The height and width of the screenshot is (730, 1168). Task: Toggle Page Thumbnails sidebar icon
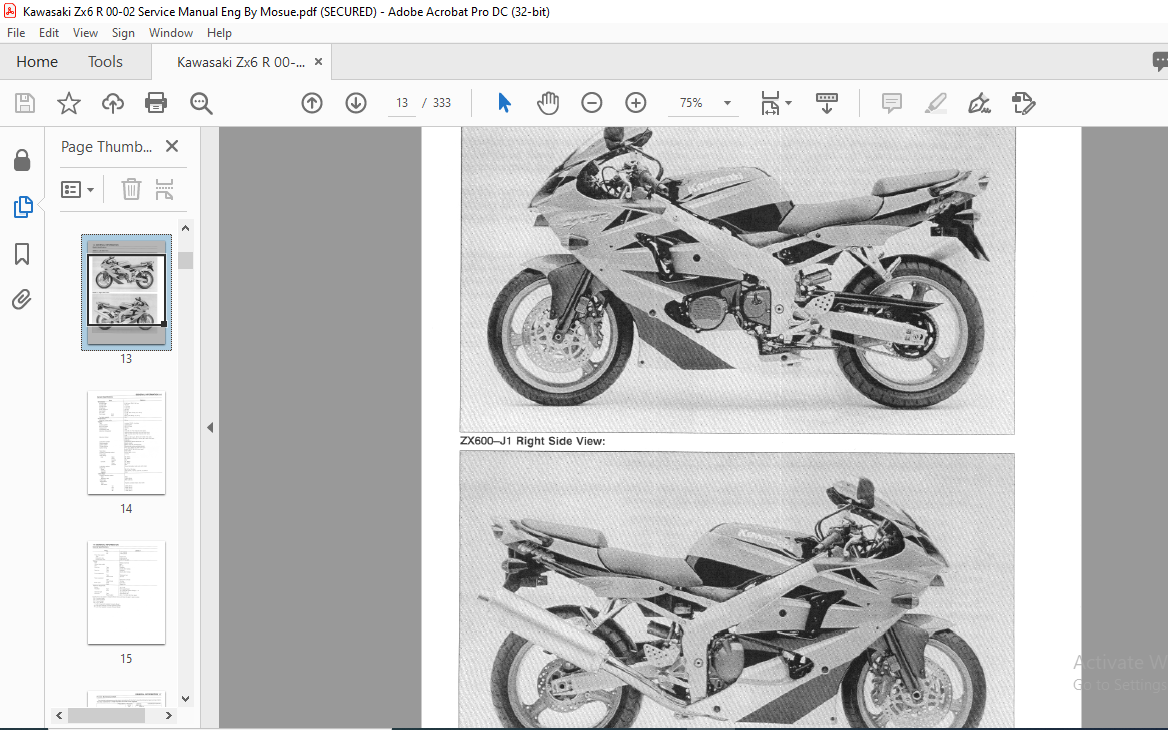click(22, 207)
